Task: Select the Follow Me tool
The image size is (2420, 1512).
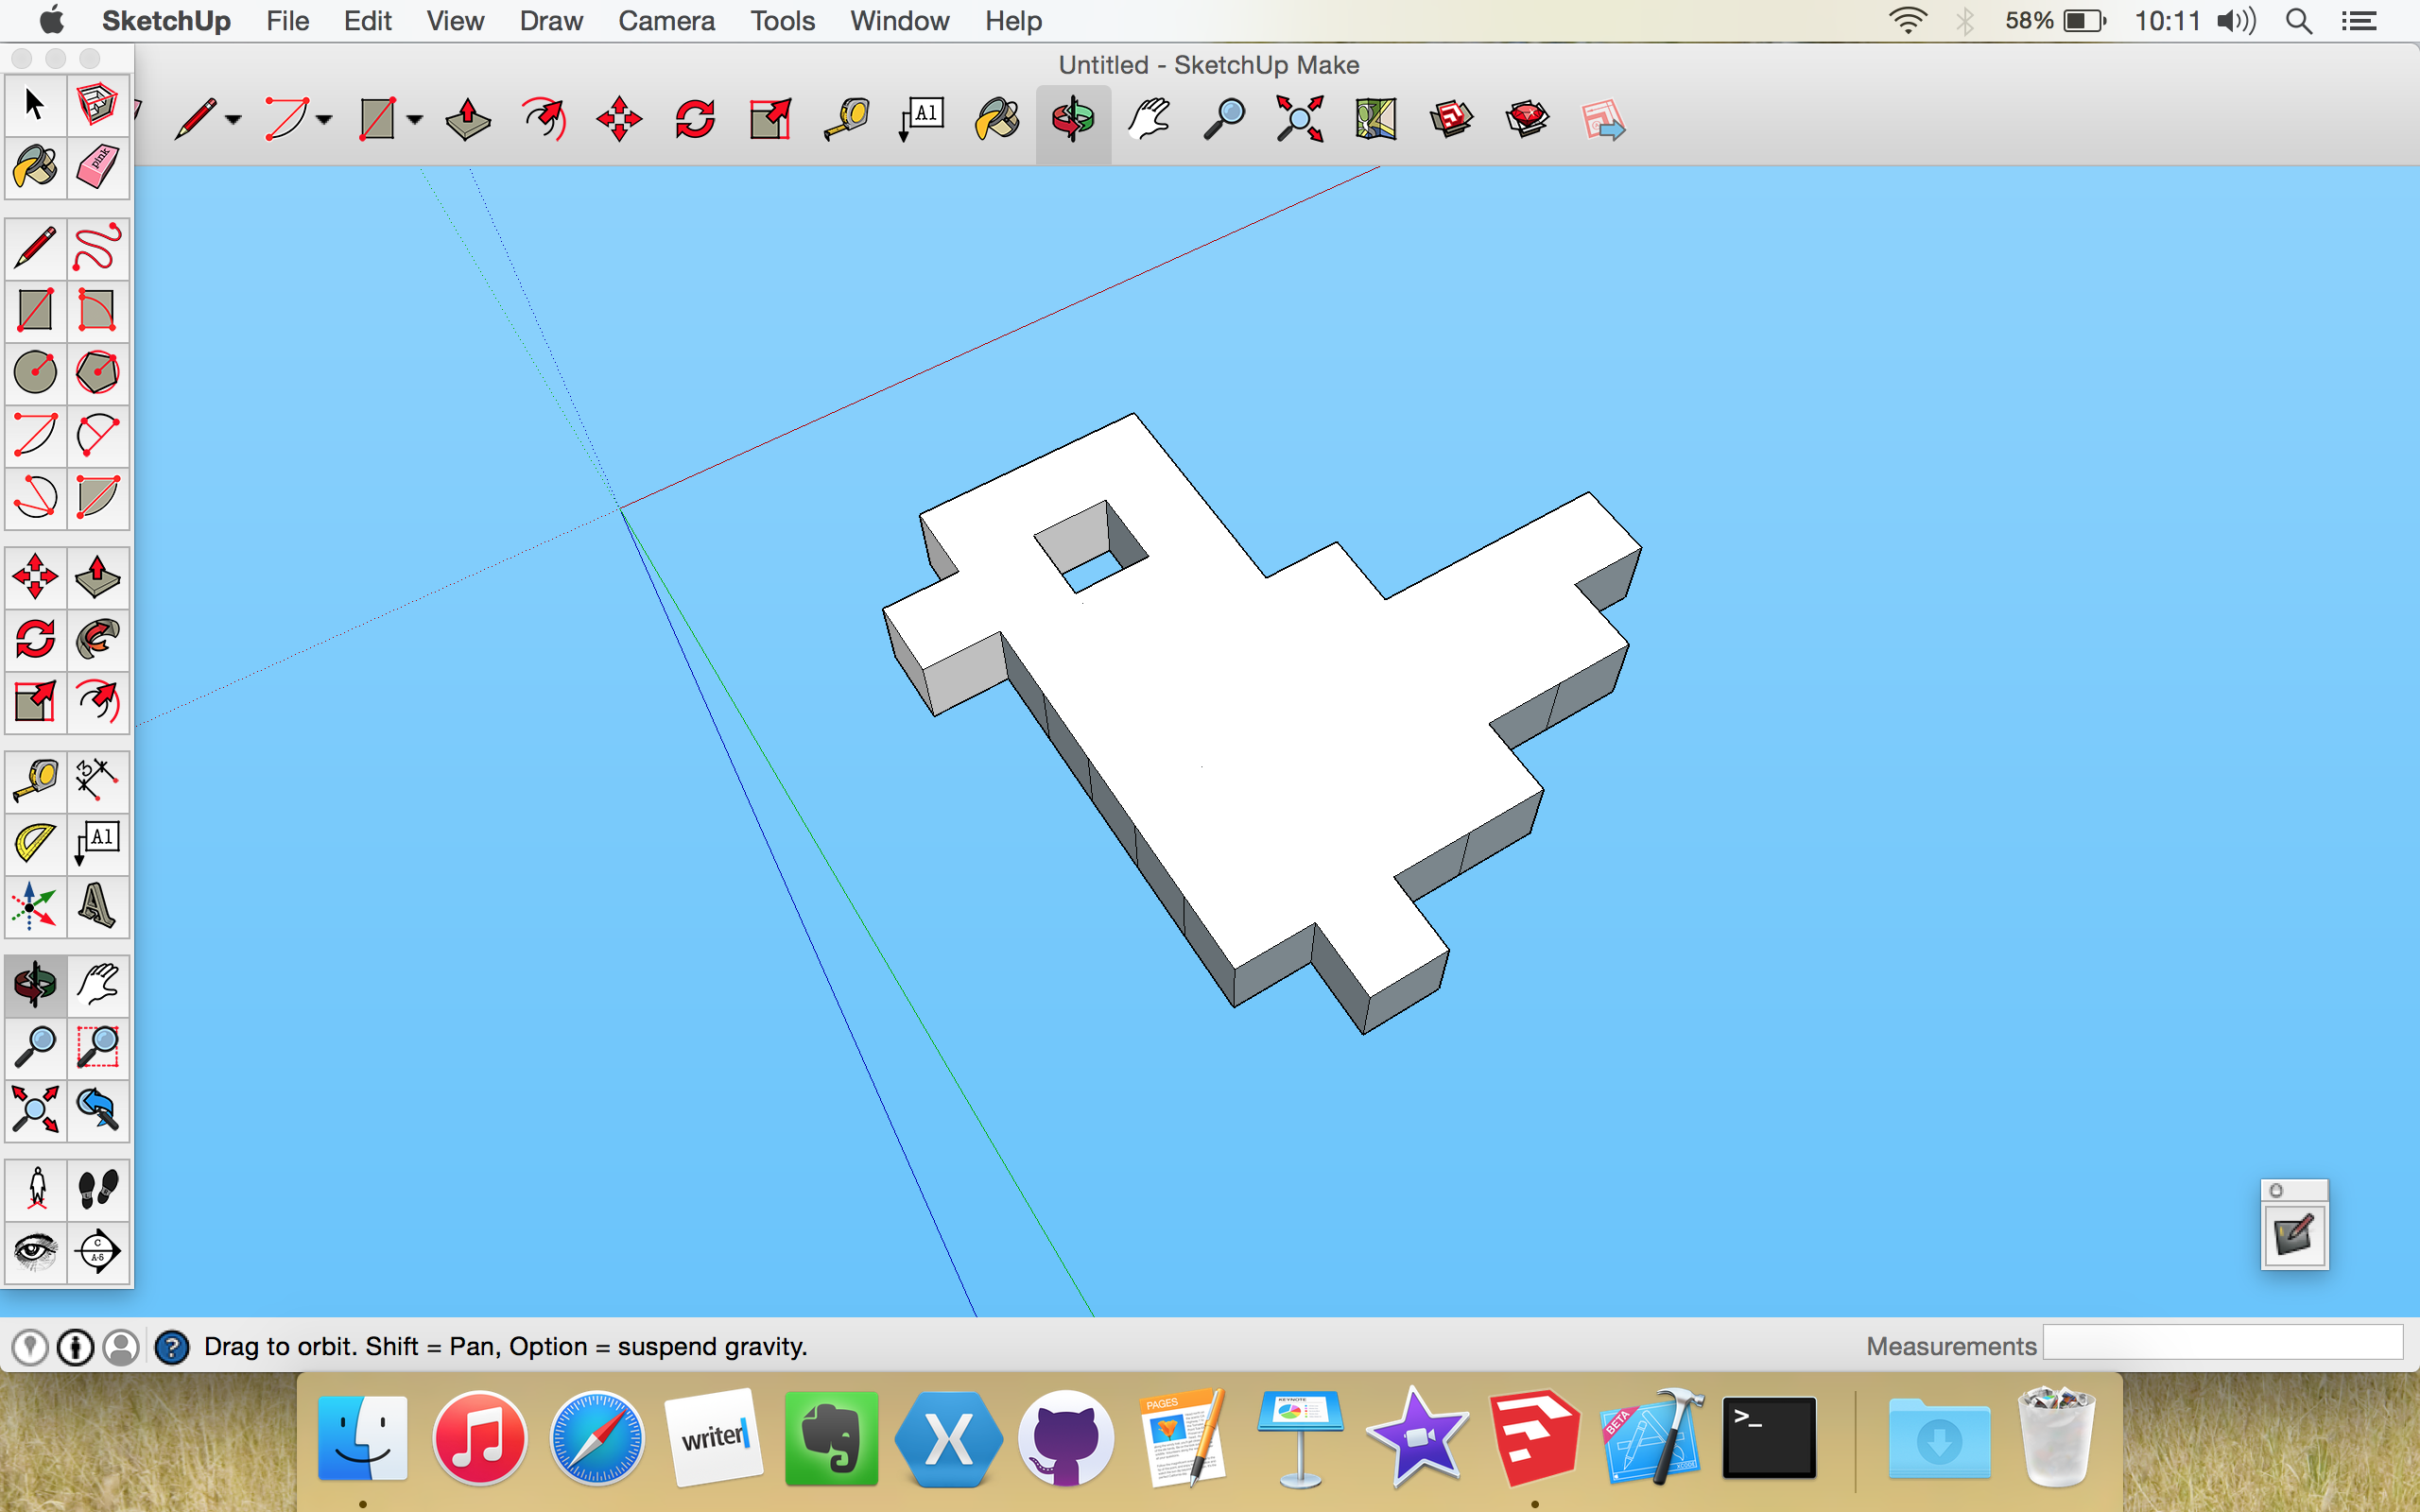Action: tap(97, 640)
